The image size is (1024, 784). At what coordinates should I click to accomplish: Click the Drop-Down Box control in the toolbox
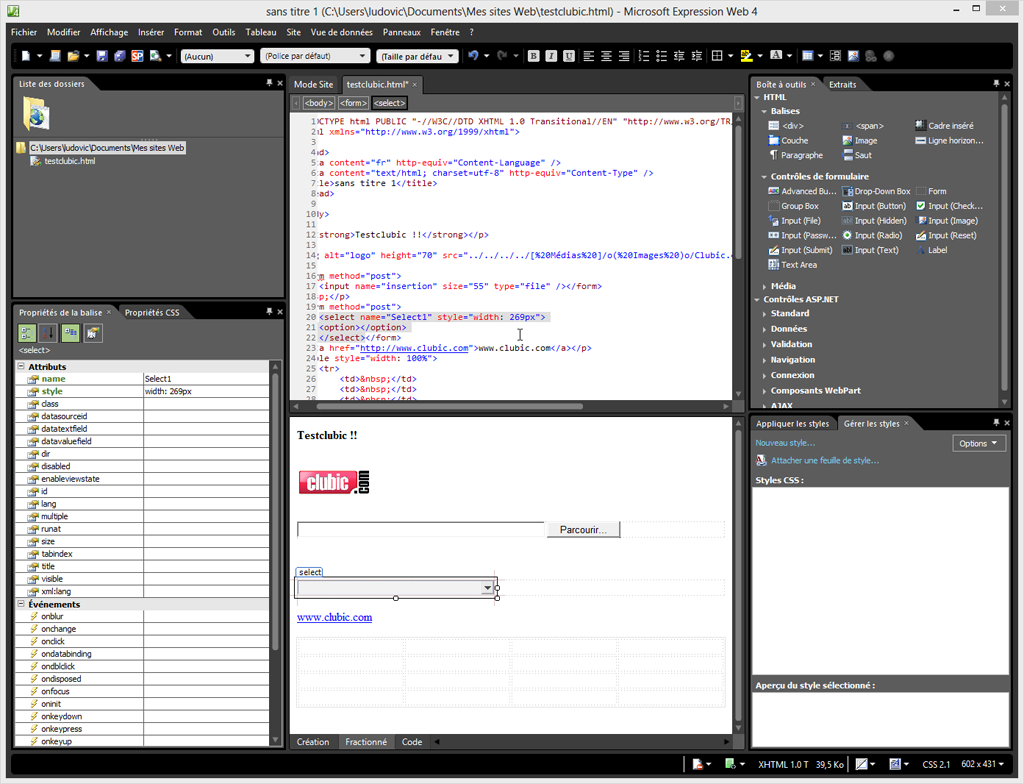point(876,191)
